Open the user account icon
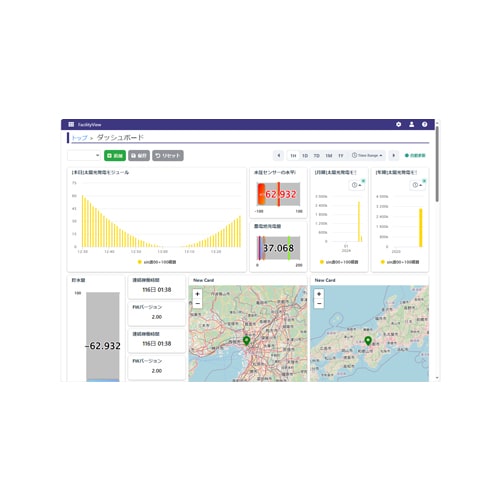This screenshot has height=500, width=500. click(412, 124)
